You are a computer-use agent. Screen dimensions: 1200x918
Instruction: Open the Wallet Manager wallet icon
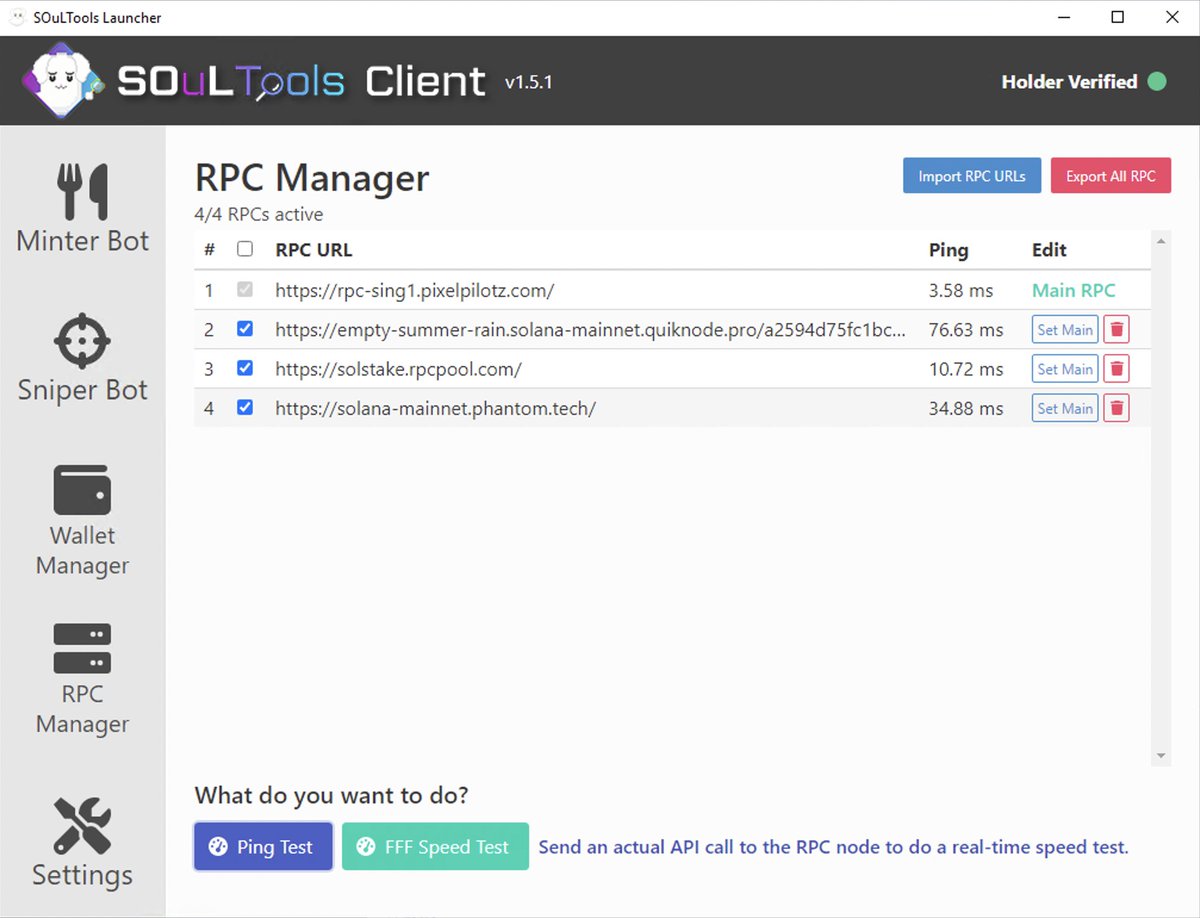coord(83,490)
